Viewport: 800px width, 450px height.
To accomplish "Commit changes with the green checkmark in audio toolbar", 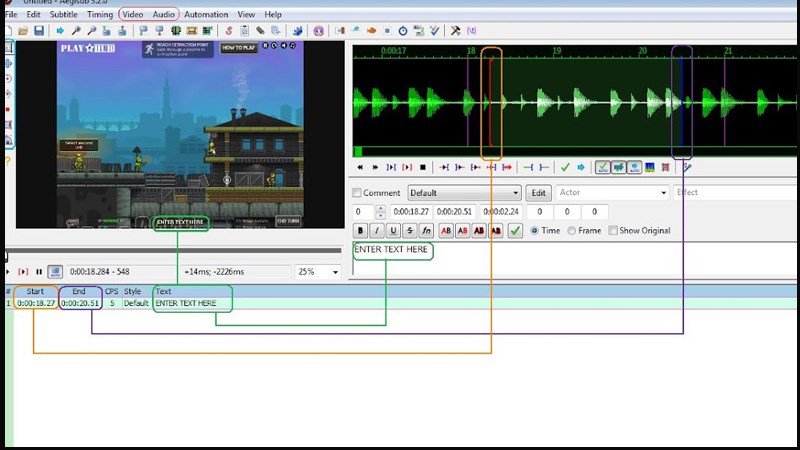I will click(565, 167).
